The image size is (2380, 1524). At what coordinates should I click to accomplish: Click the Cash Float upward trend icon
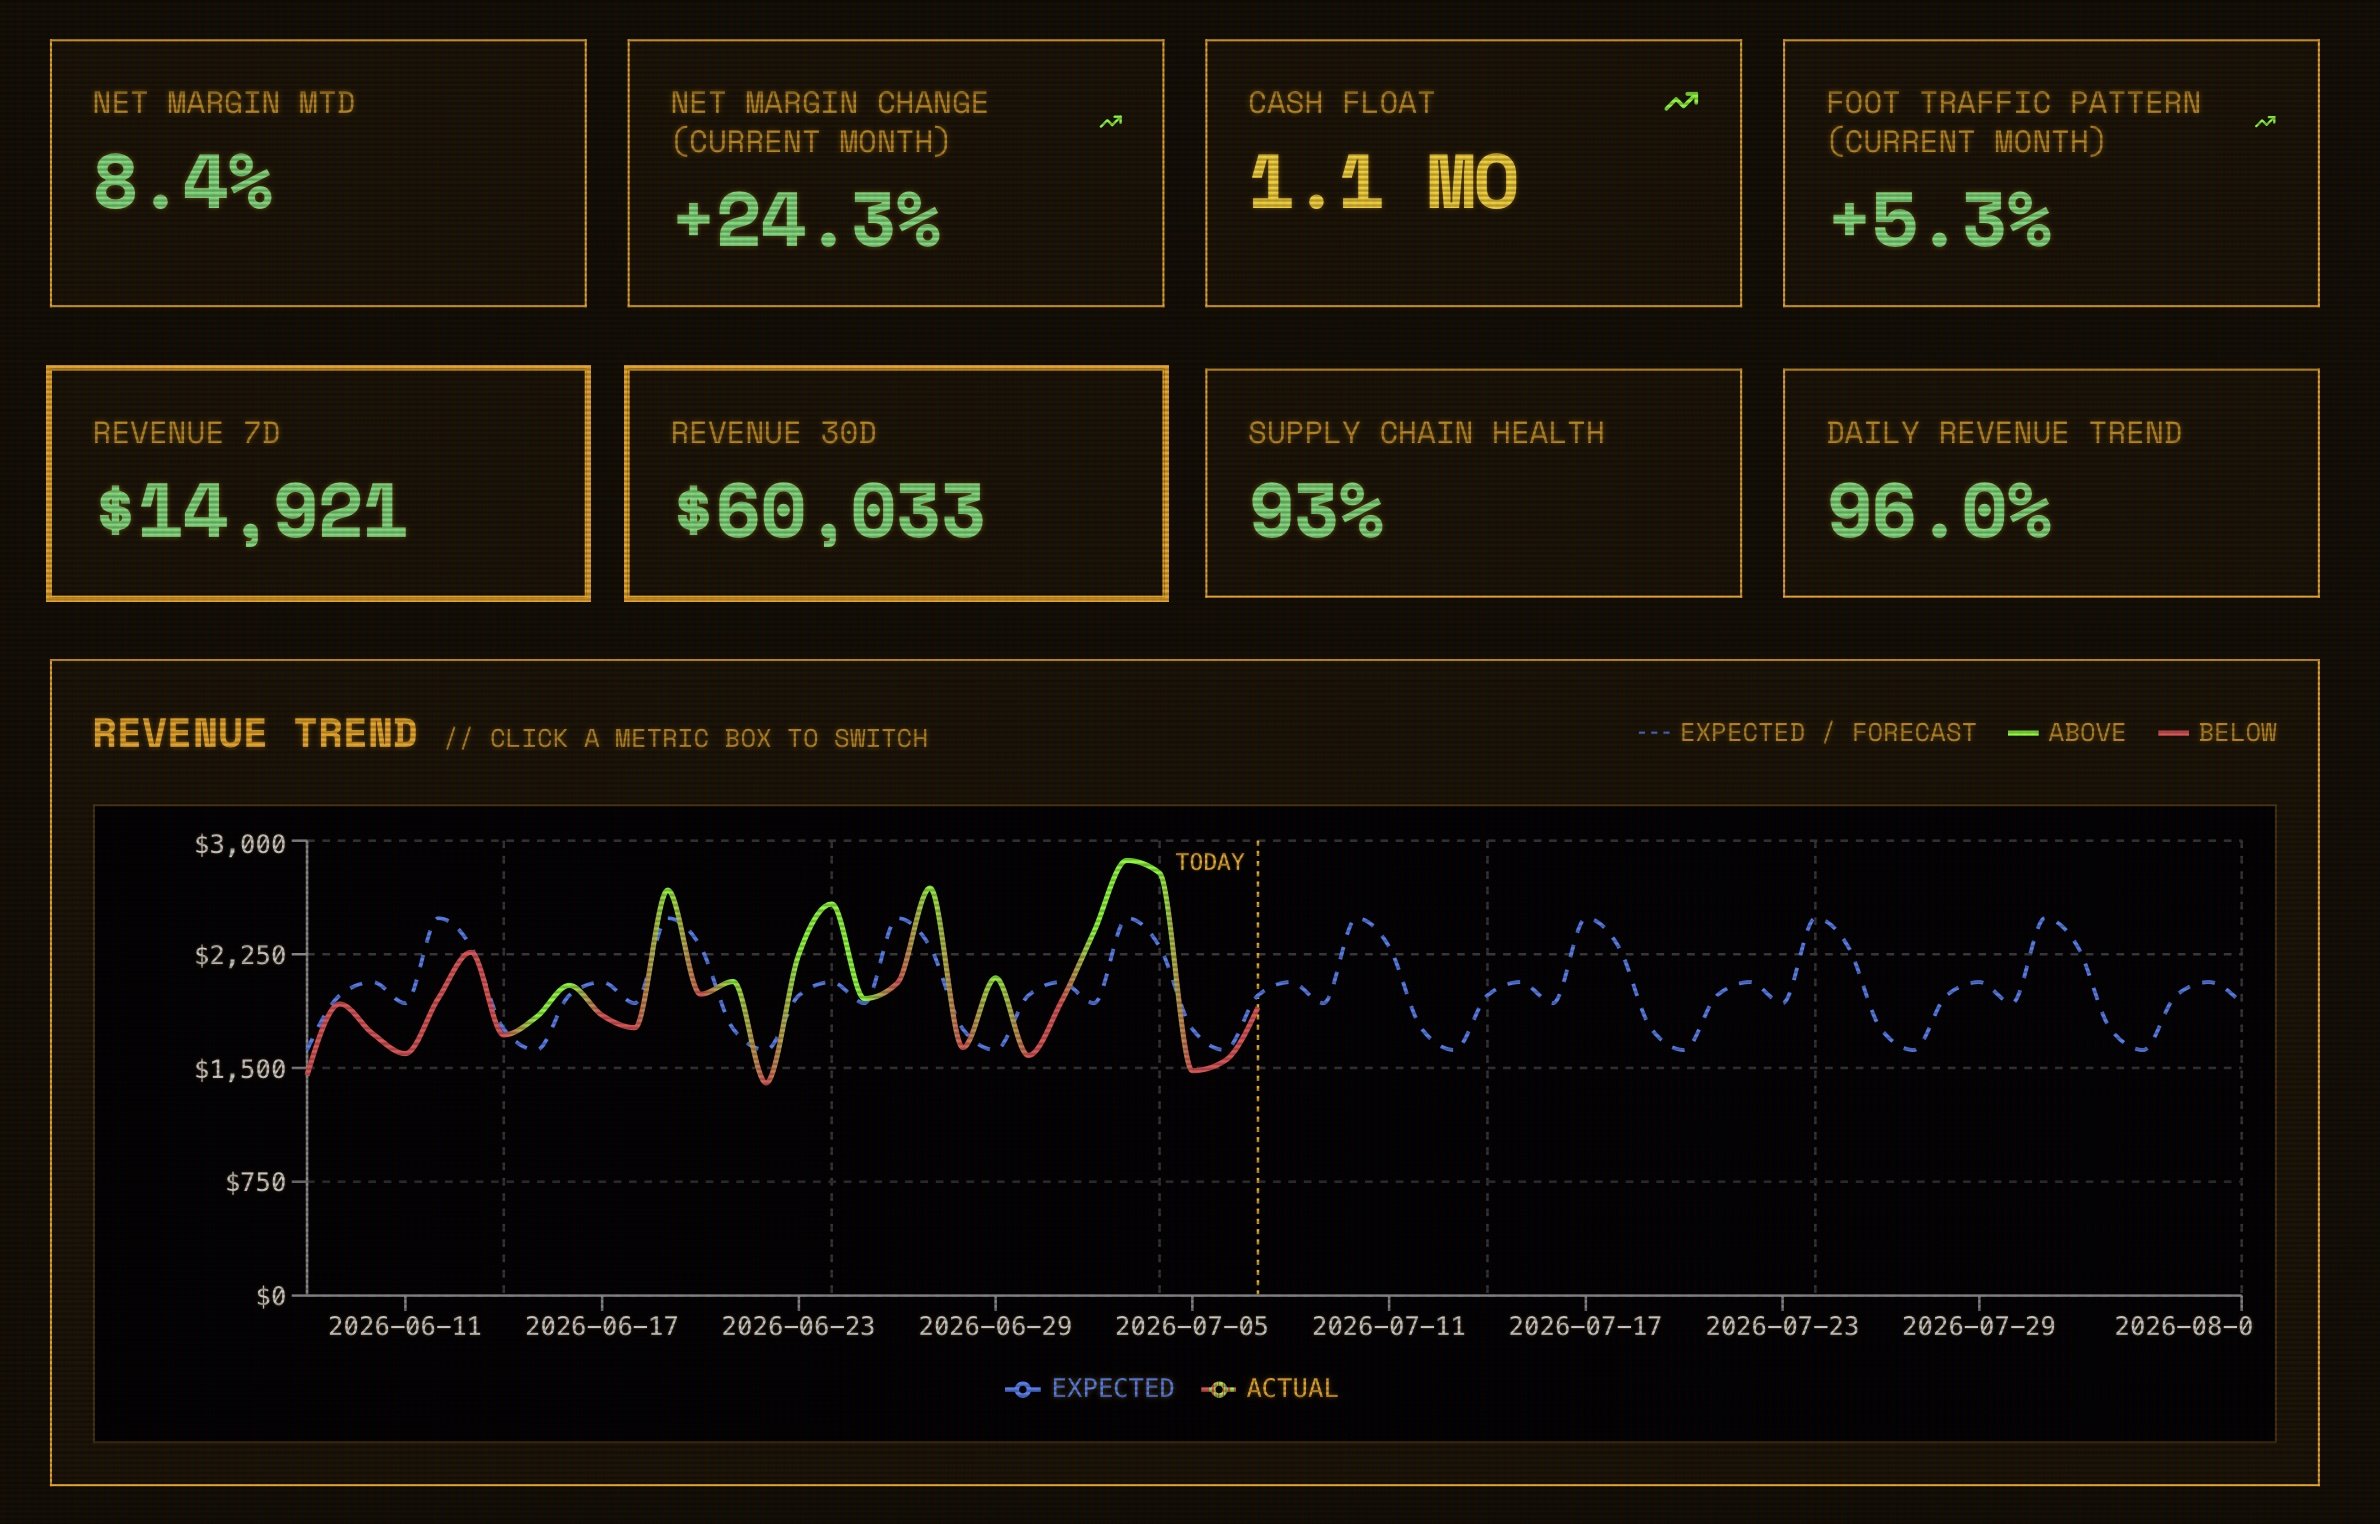pos(1682,102)
